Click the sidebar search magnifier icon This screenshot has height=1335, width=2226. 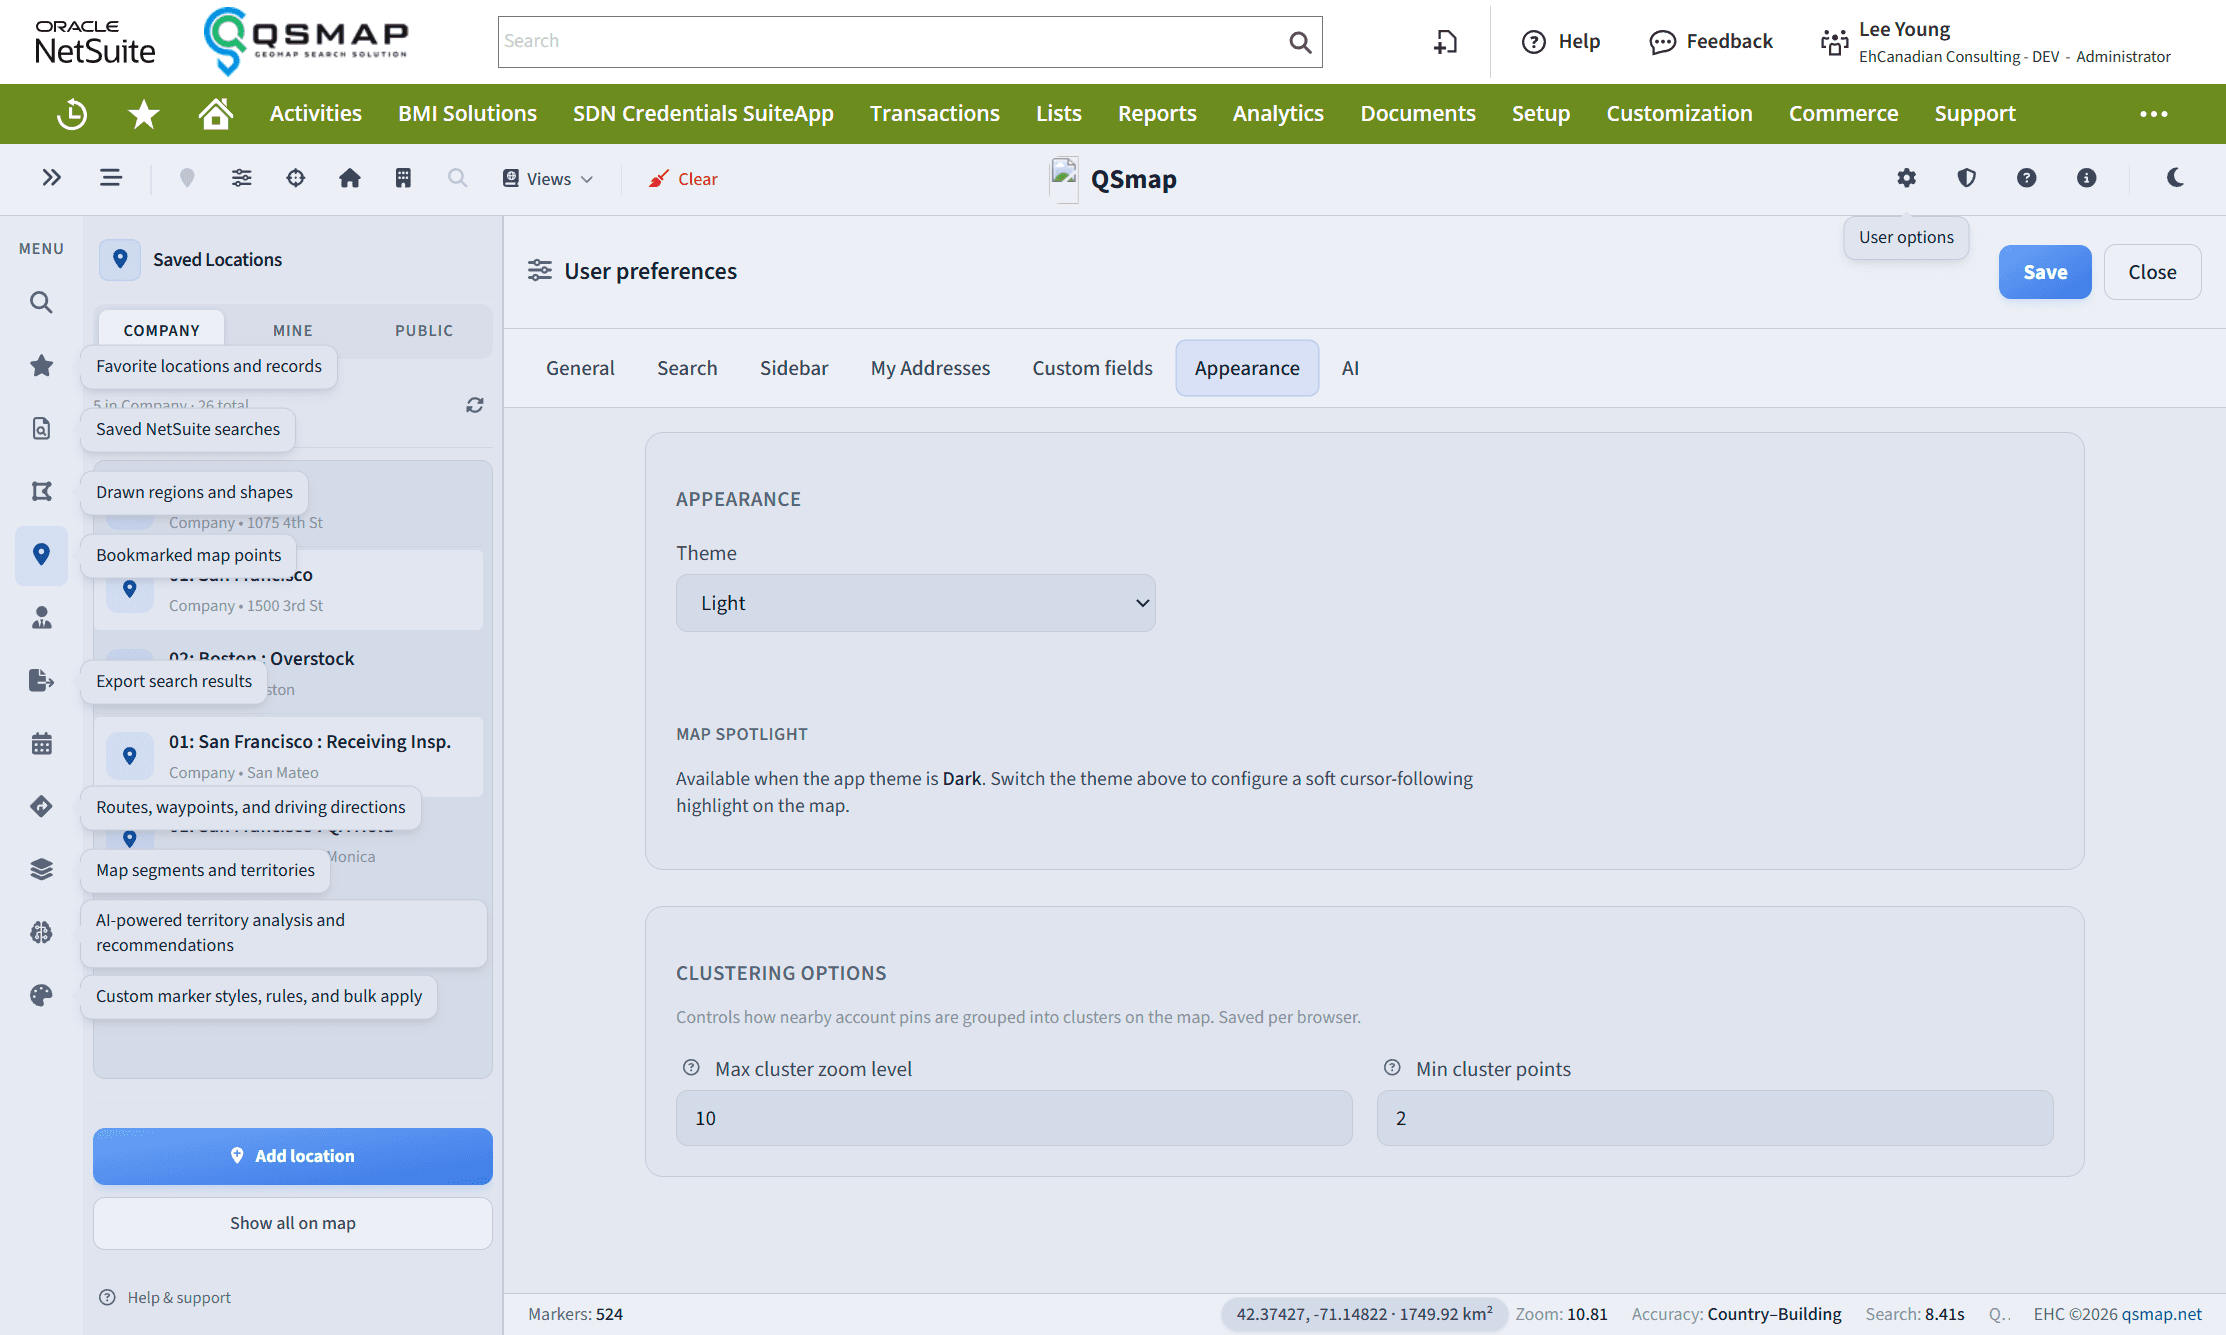pos(41,302)
